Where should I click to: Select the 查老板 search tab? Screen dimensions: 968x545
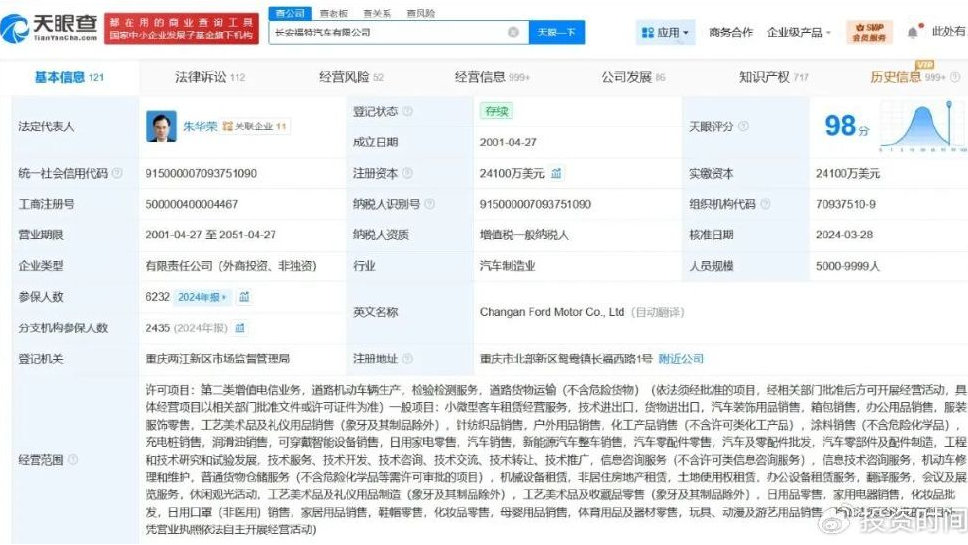[333, 13]
